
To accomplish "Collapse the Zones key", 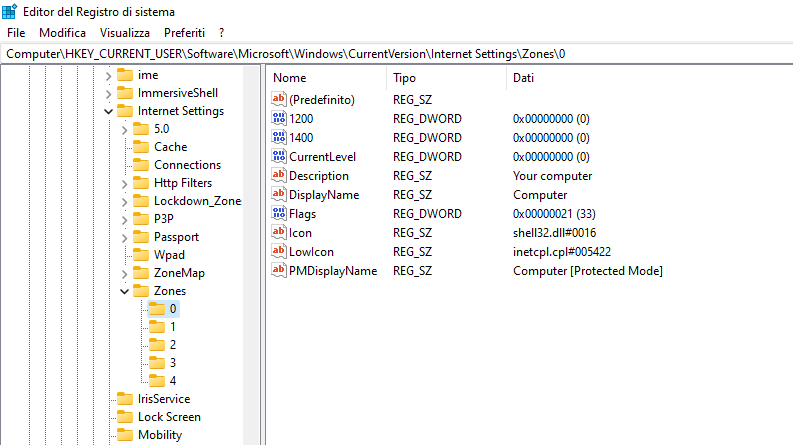I will 124,291.
